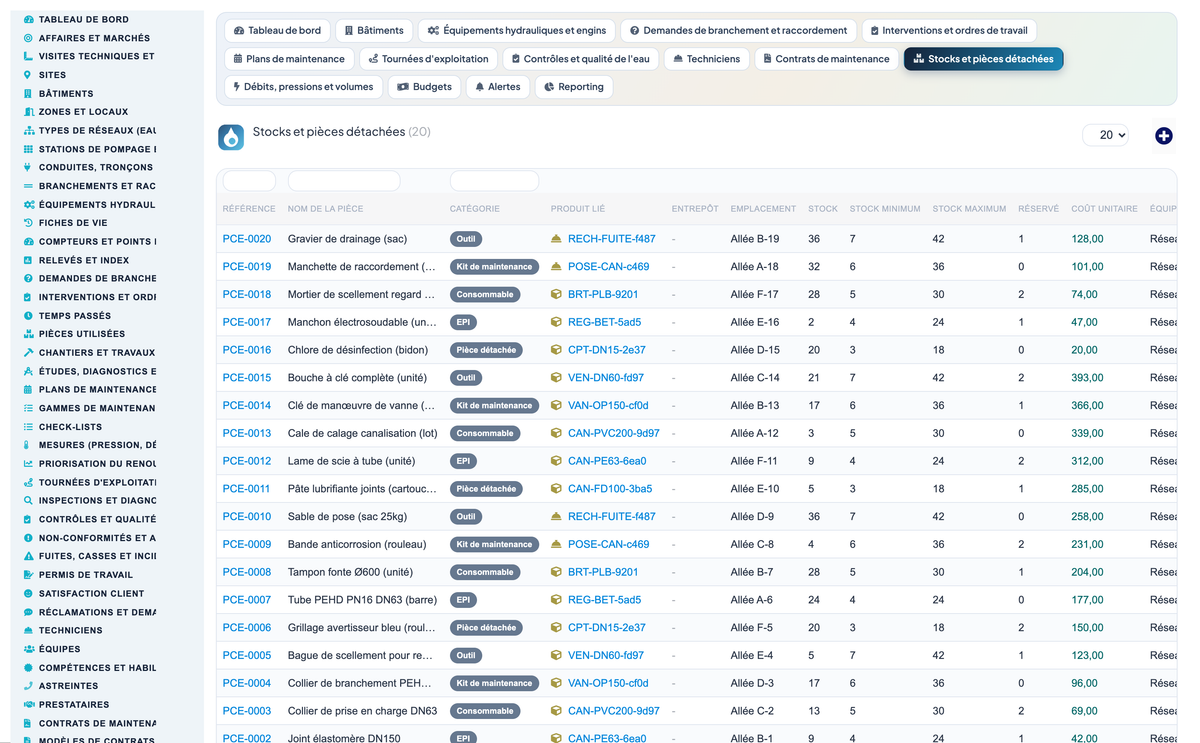
Task: Click the blue plus add-record icon
Action: (1164, 136)
